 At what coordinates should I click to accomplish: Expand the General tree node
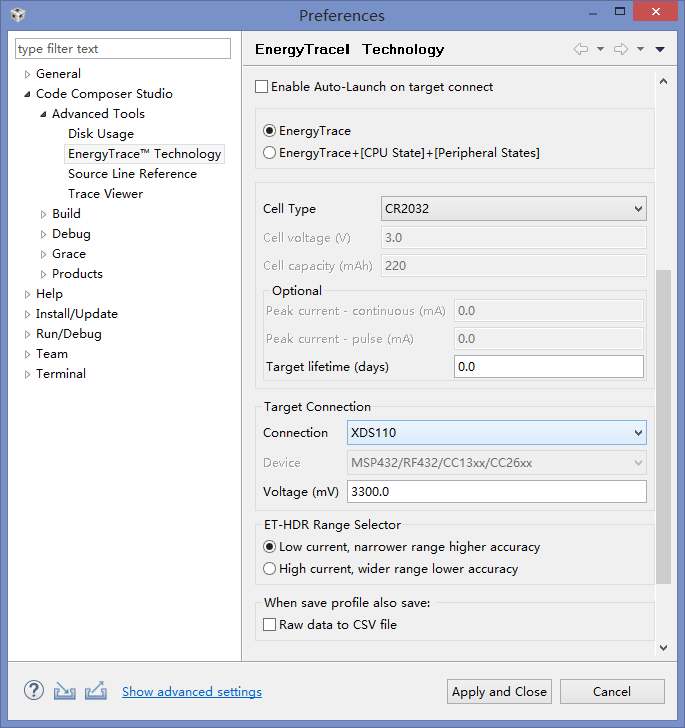[x=27, y=74]
